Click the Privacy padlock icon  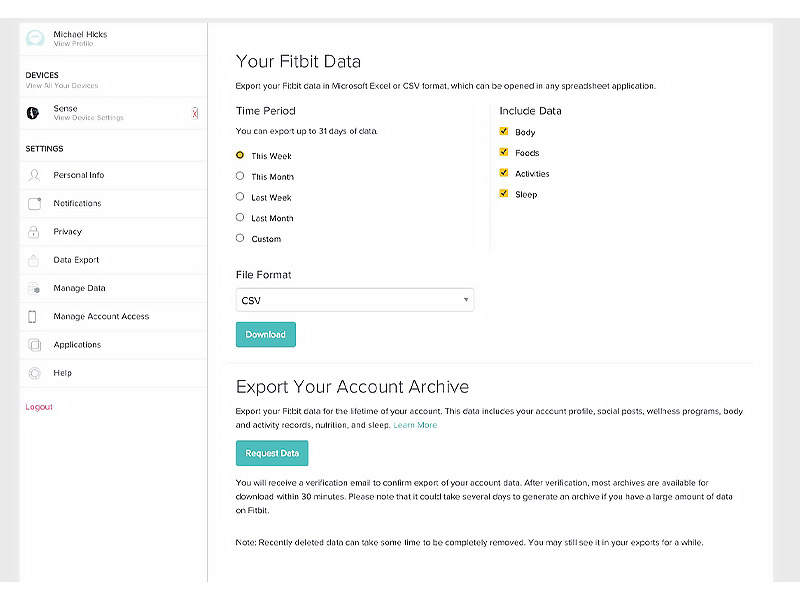34,232
